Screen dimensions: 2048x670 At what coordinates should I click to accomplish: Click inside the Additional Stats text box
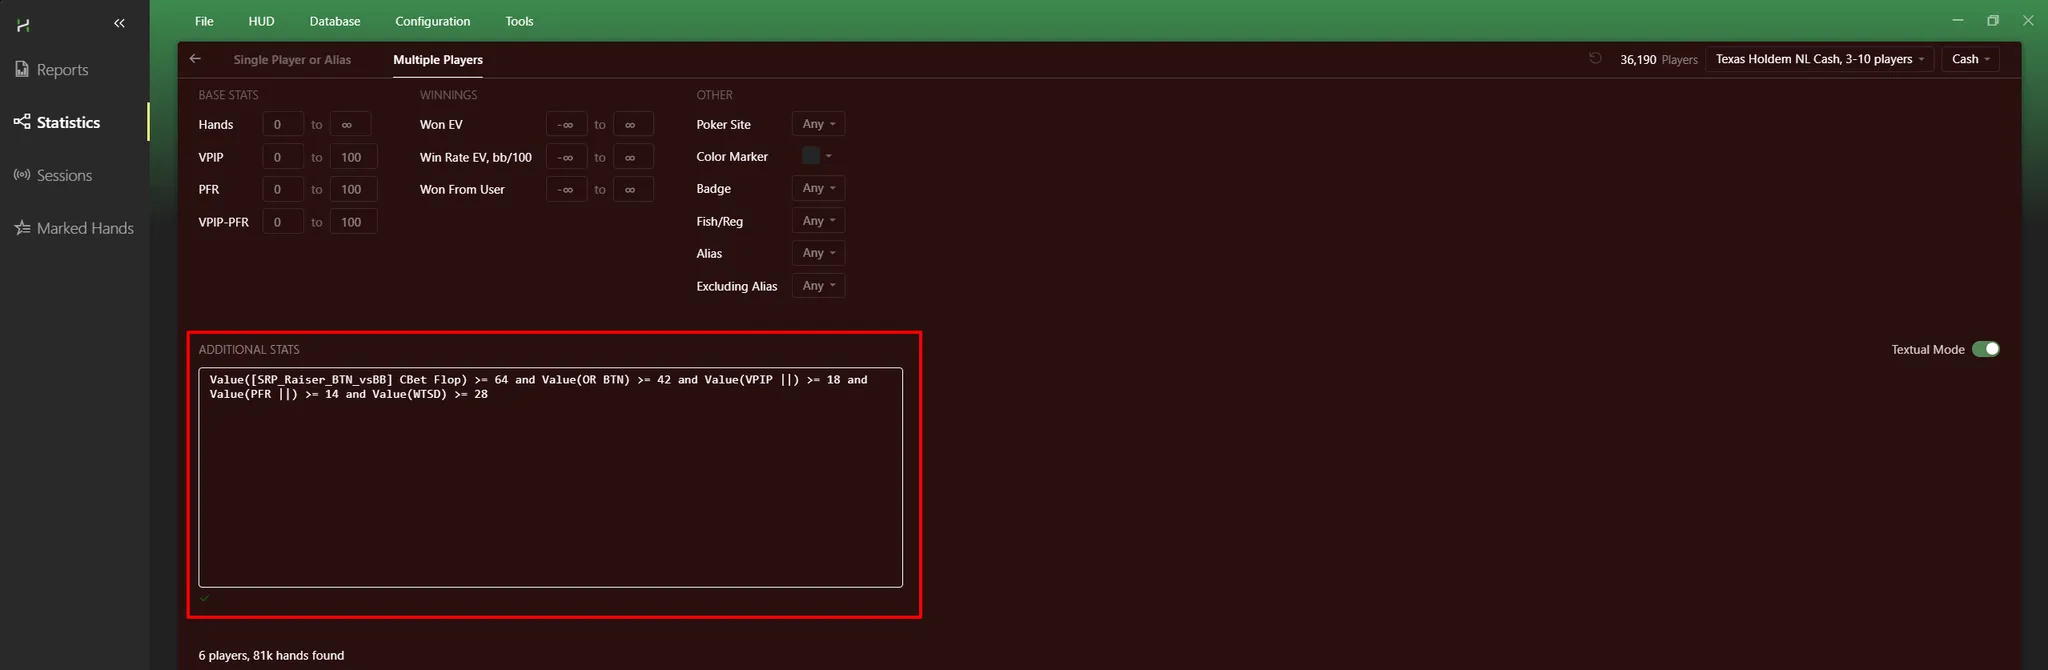pos(550,480)
